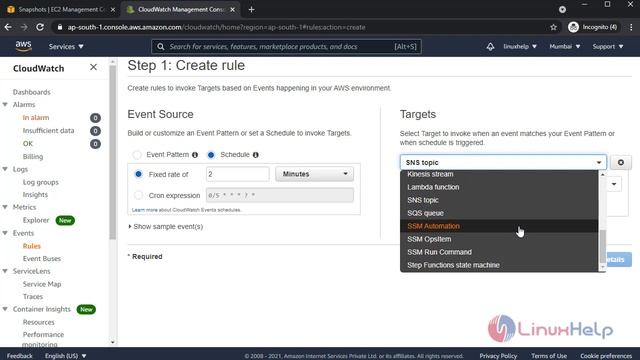Open the Privacy Policy footer link
The image size is (640, 360).
(498, 356)
